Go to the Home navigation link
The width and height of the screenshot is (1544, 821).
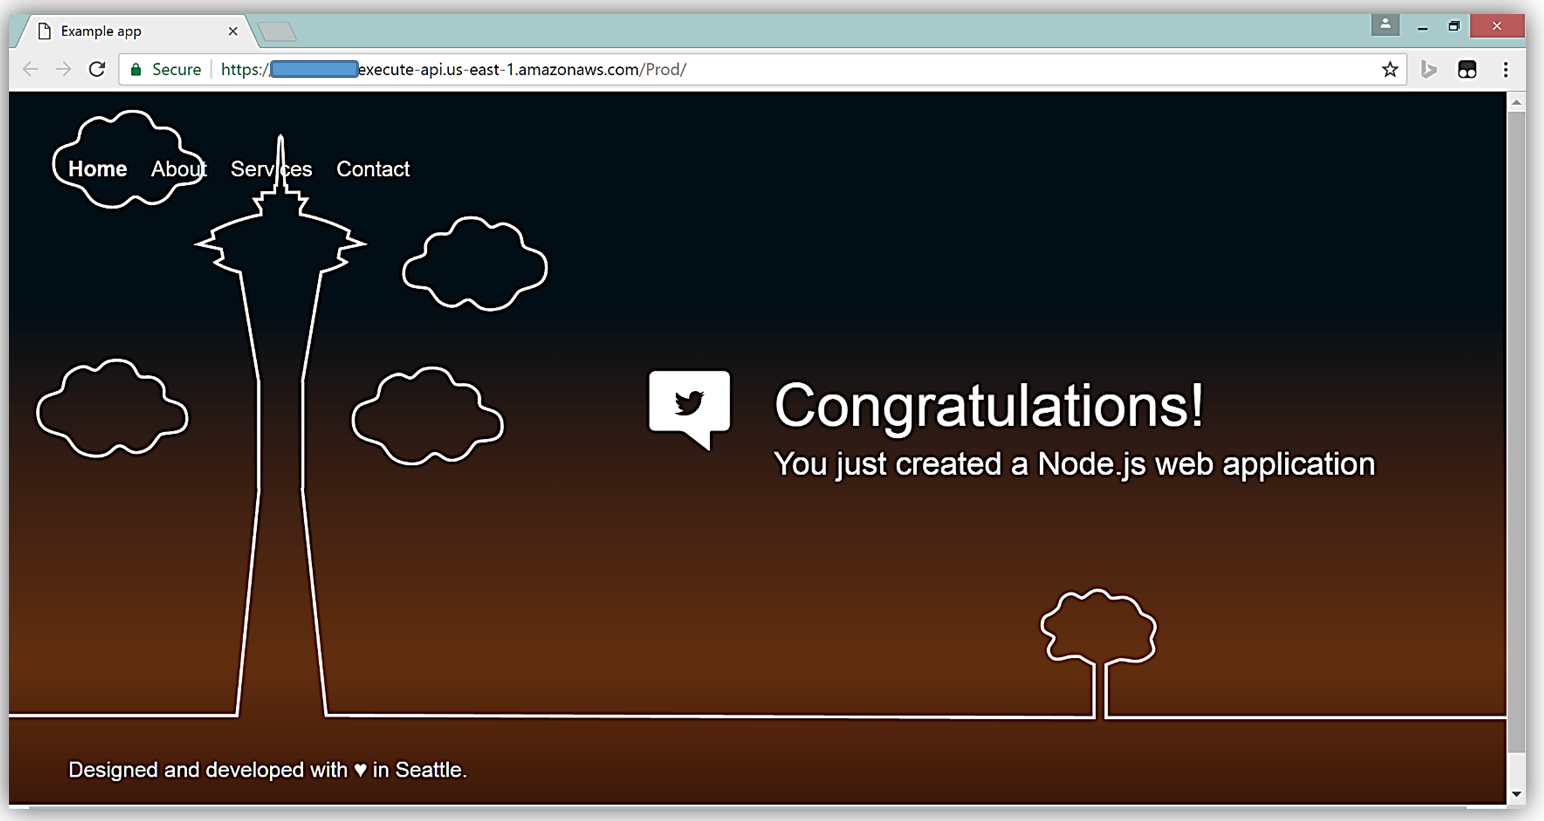click(x=97, y=169)
